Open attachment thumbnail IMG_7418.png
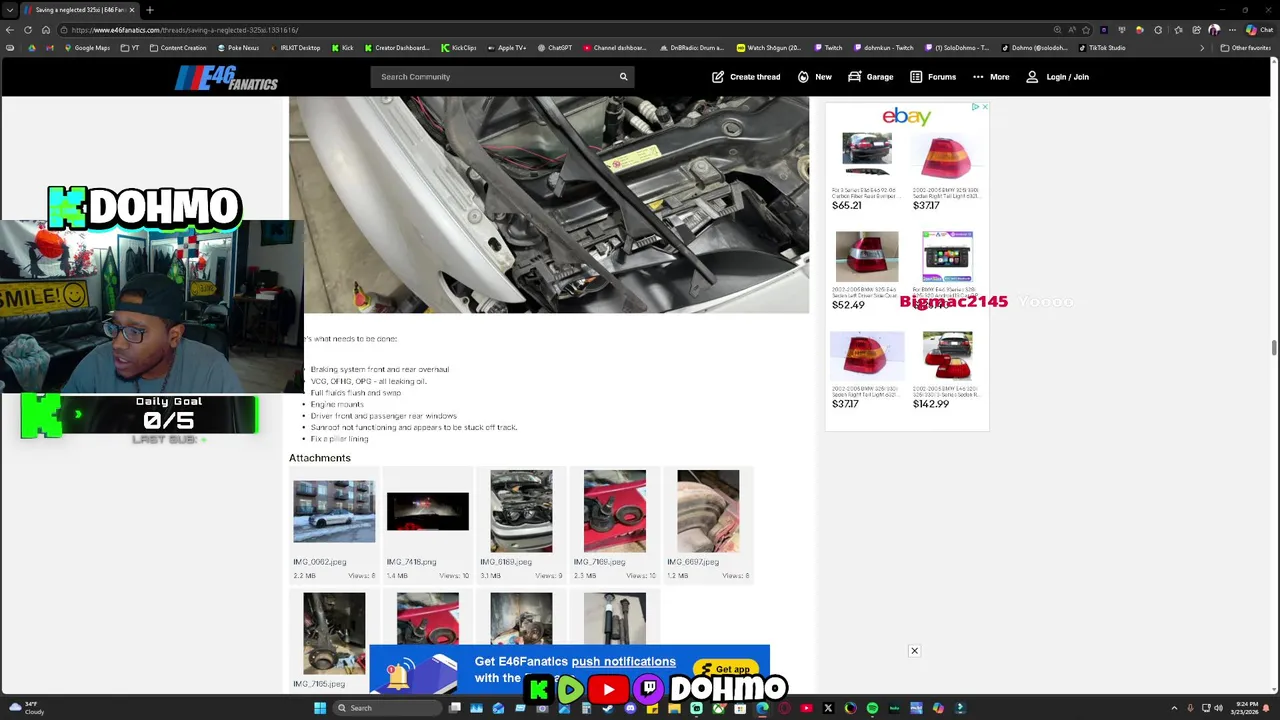 point(428,511)
